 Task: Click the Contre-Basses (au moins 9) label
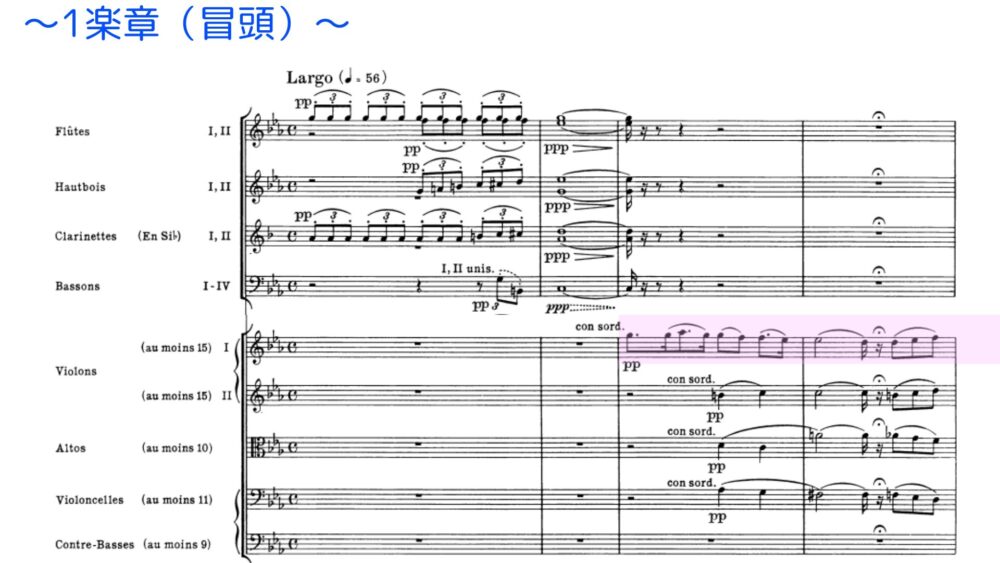[133, 545]
